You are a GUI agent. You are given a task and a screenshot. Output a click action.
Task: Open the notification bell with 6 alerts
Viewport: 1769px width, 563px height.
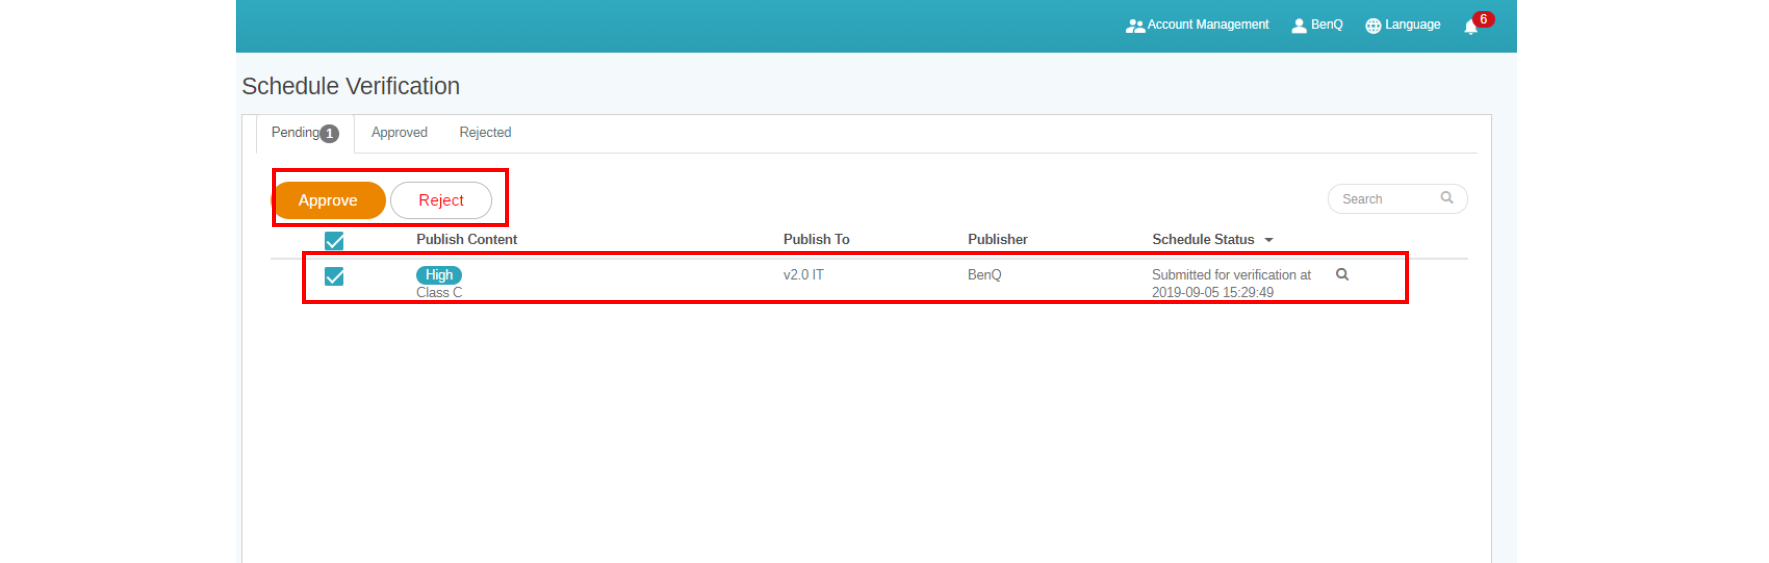1471,27
